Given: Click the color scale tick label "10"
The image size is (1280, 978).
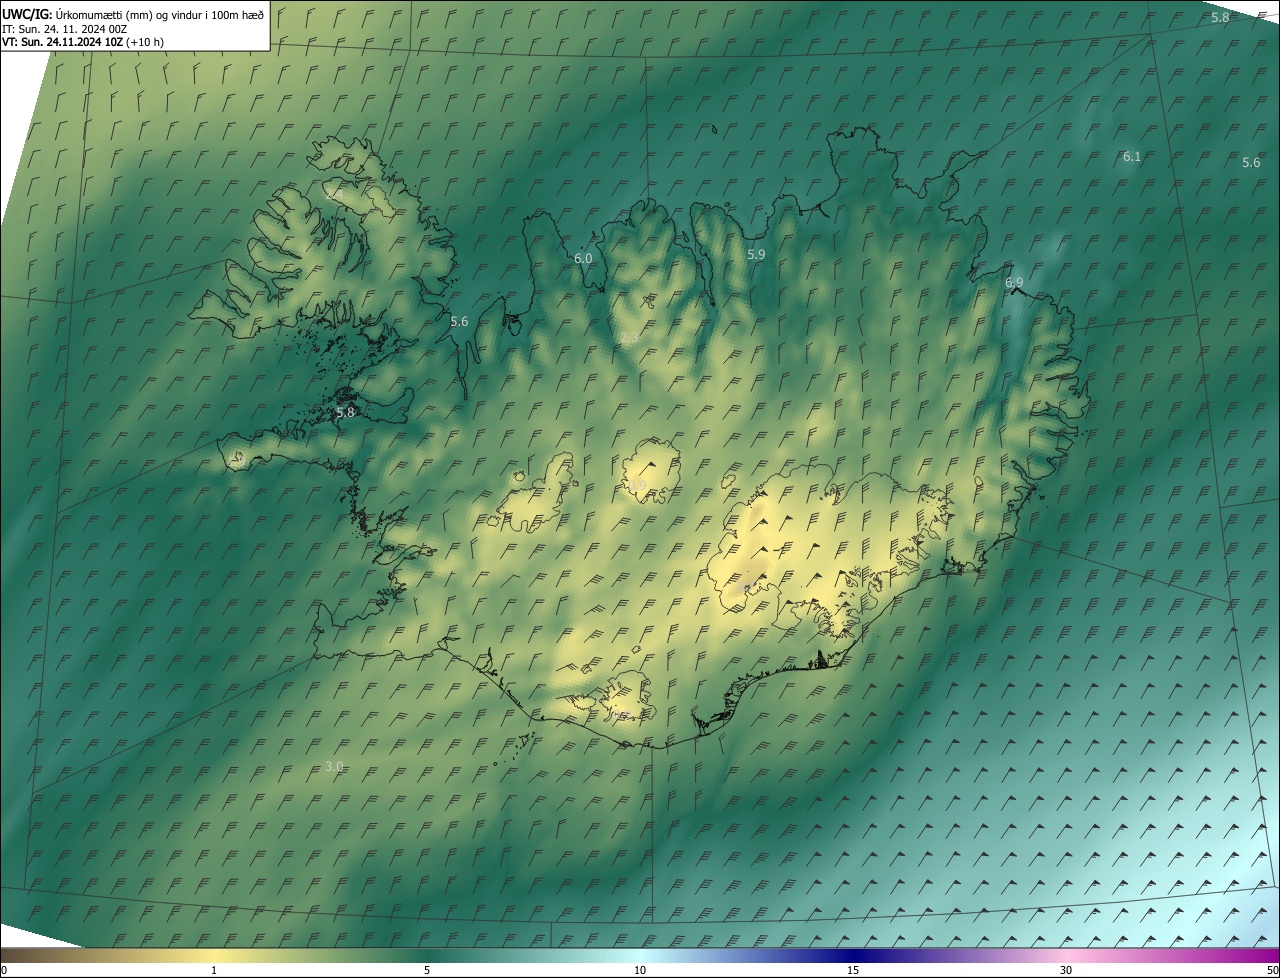Looking at the screenshot, I should pos(640,970).
